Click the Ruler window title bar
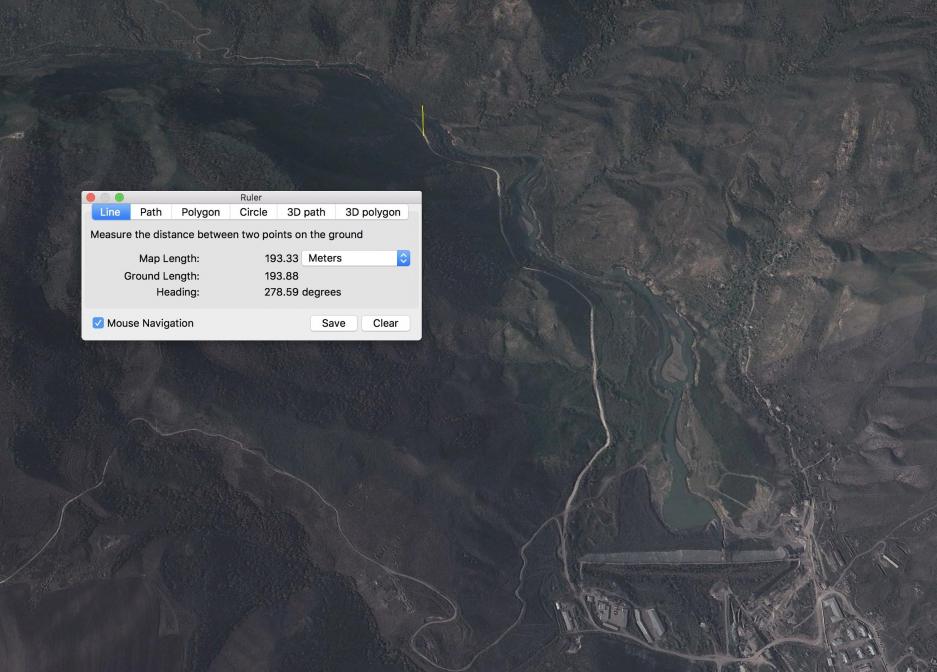 tap(250, 198)
